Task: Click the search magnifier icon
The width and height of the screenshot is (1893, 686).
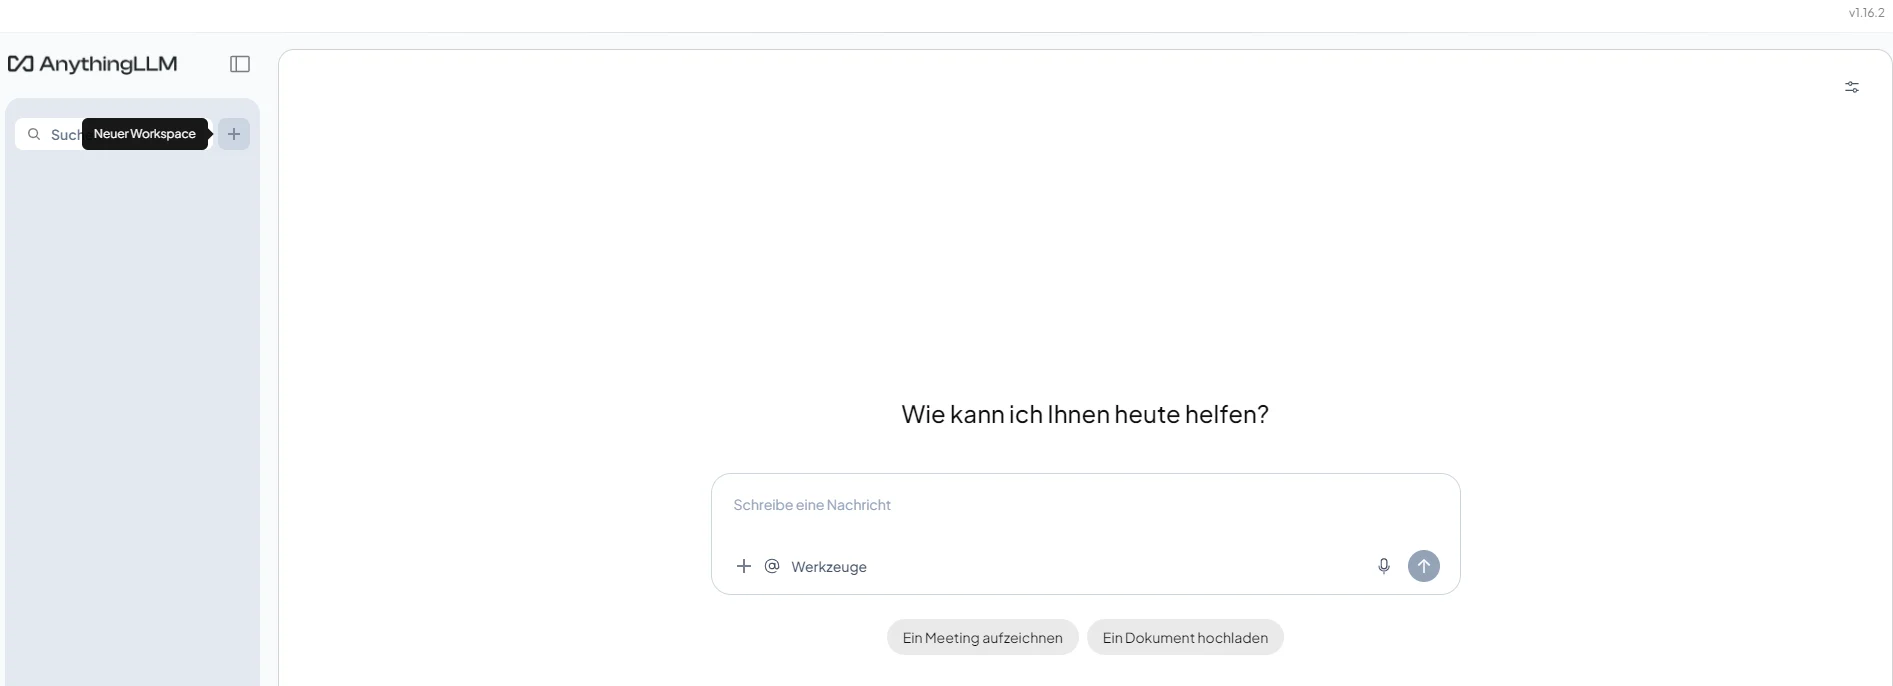Action: 34,134
